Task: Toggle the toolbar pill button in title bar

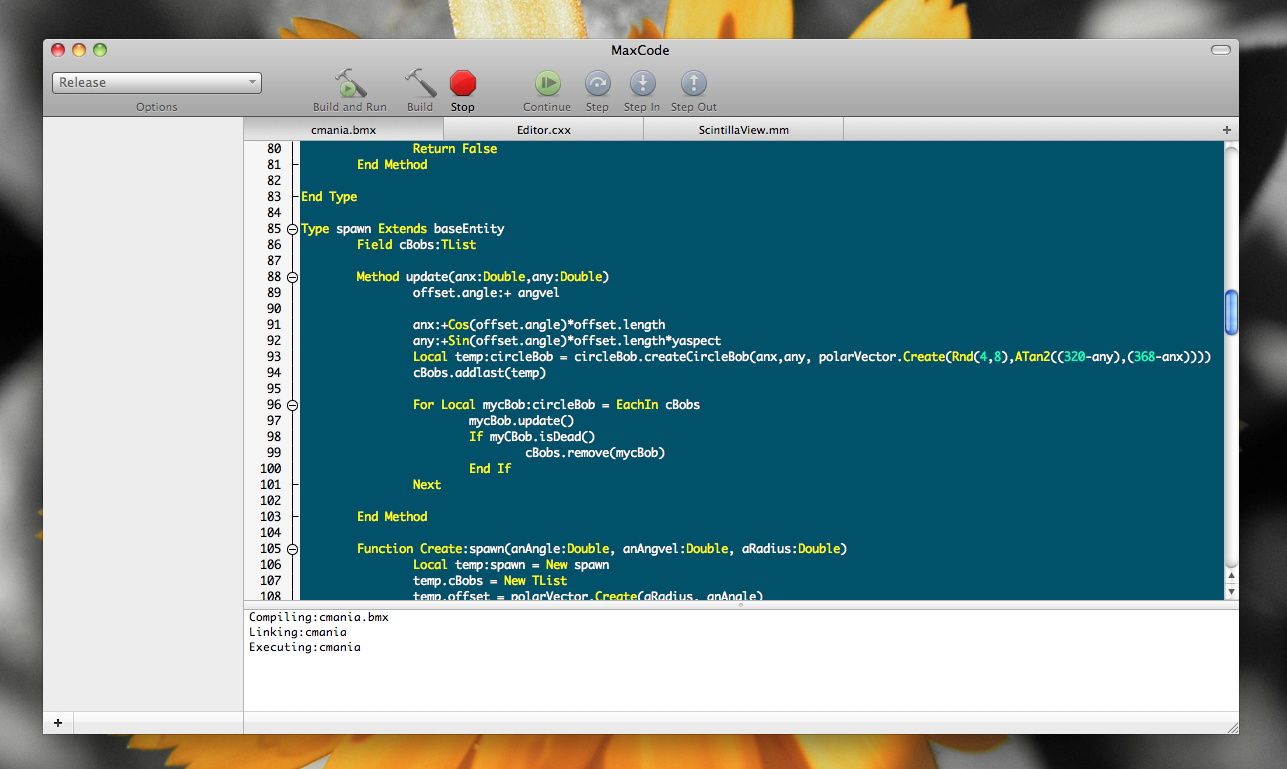Action: point(1220,50)
